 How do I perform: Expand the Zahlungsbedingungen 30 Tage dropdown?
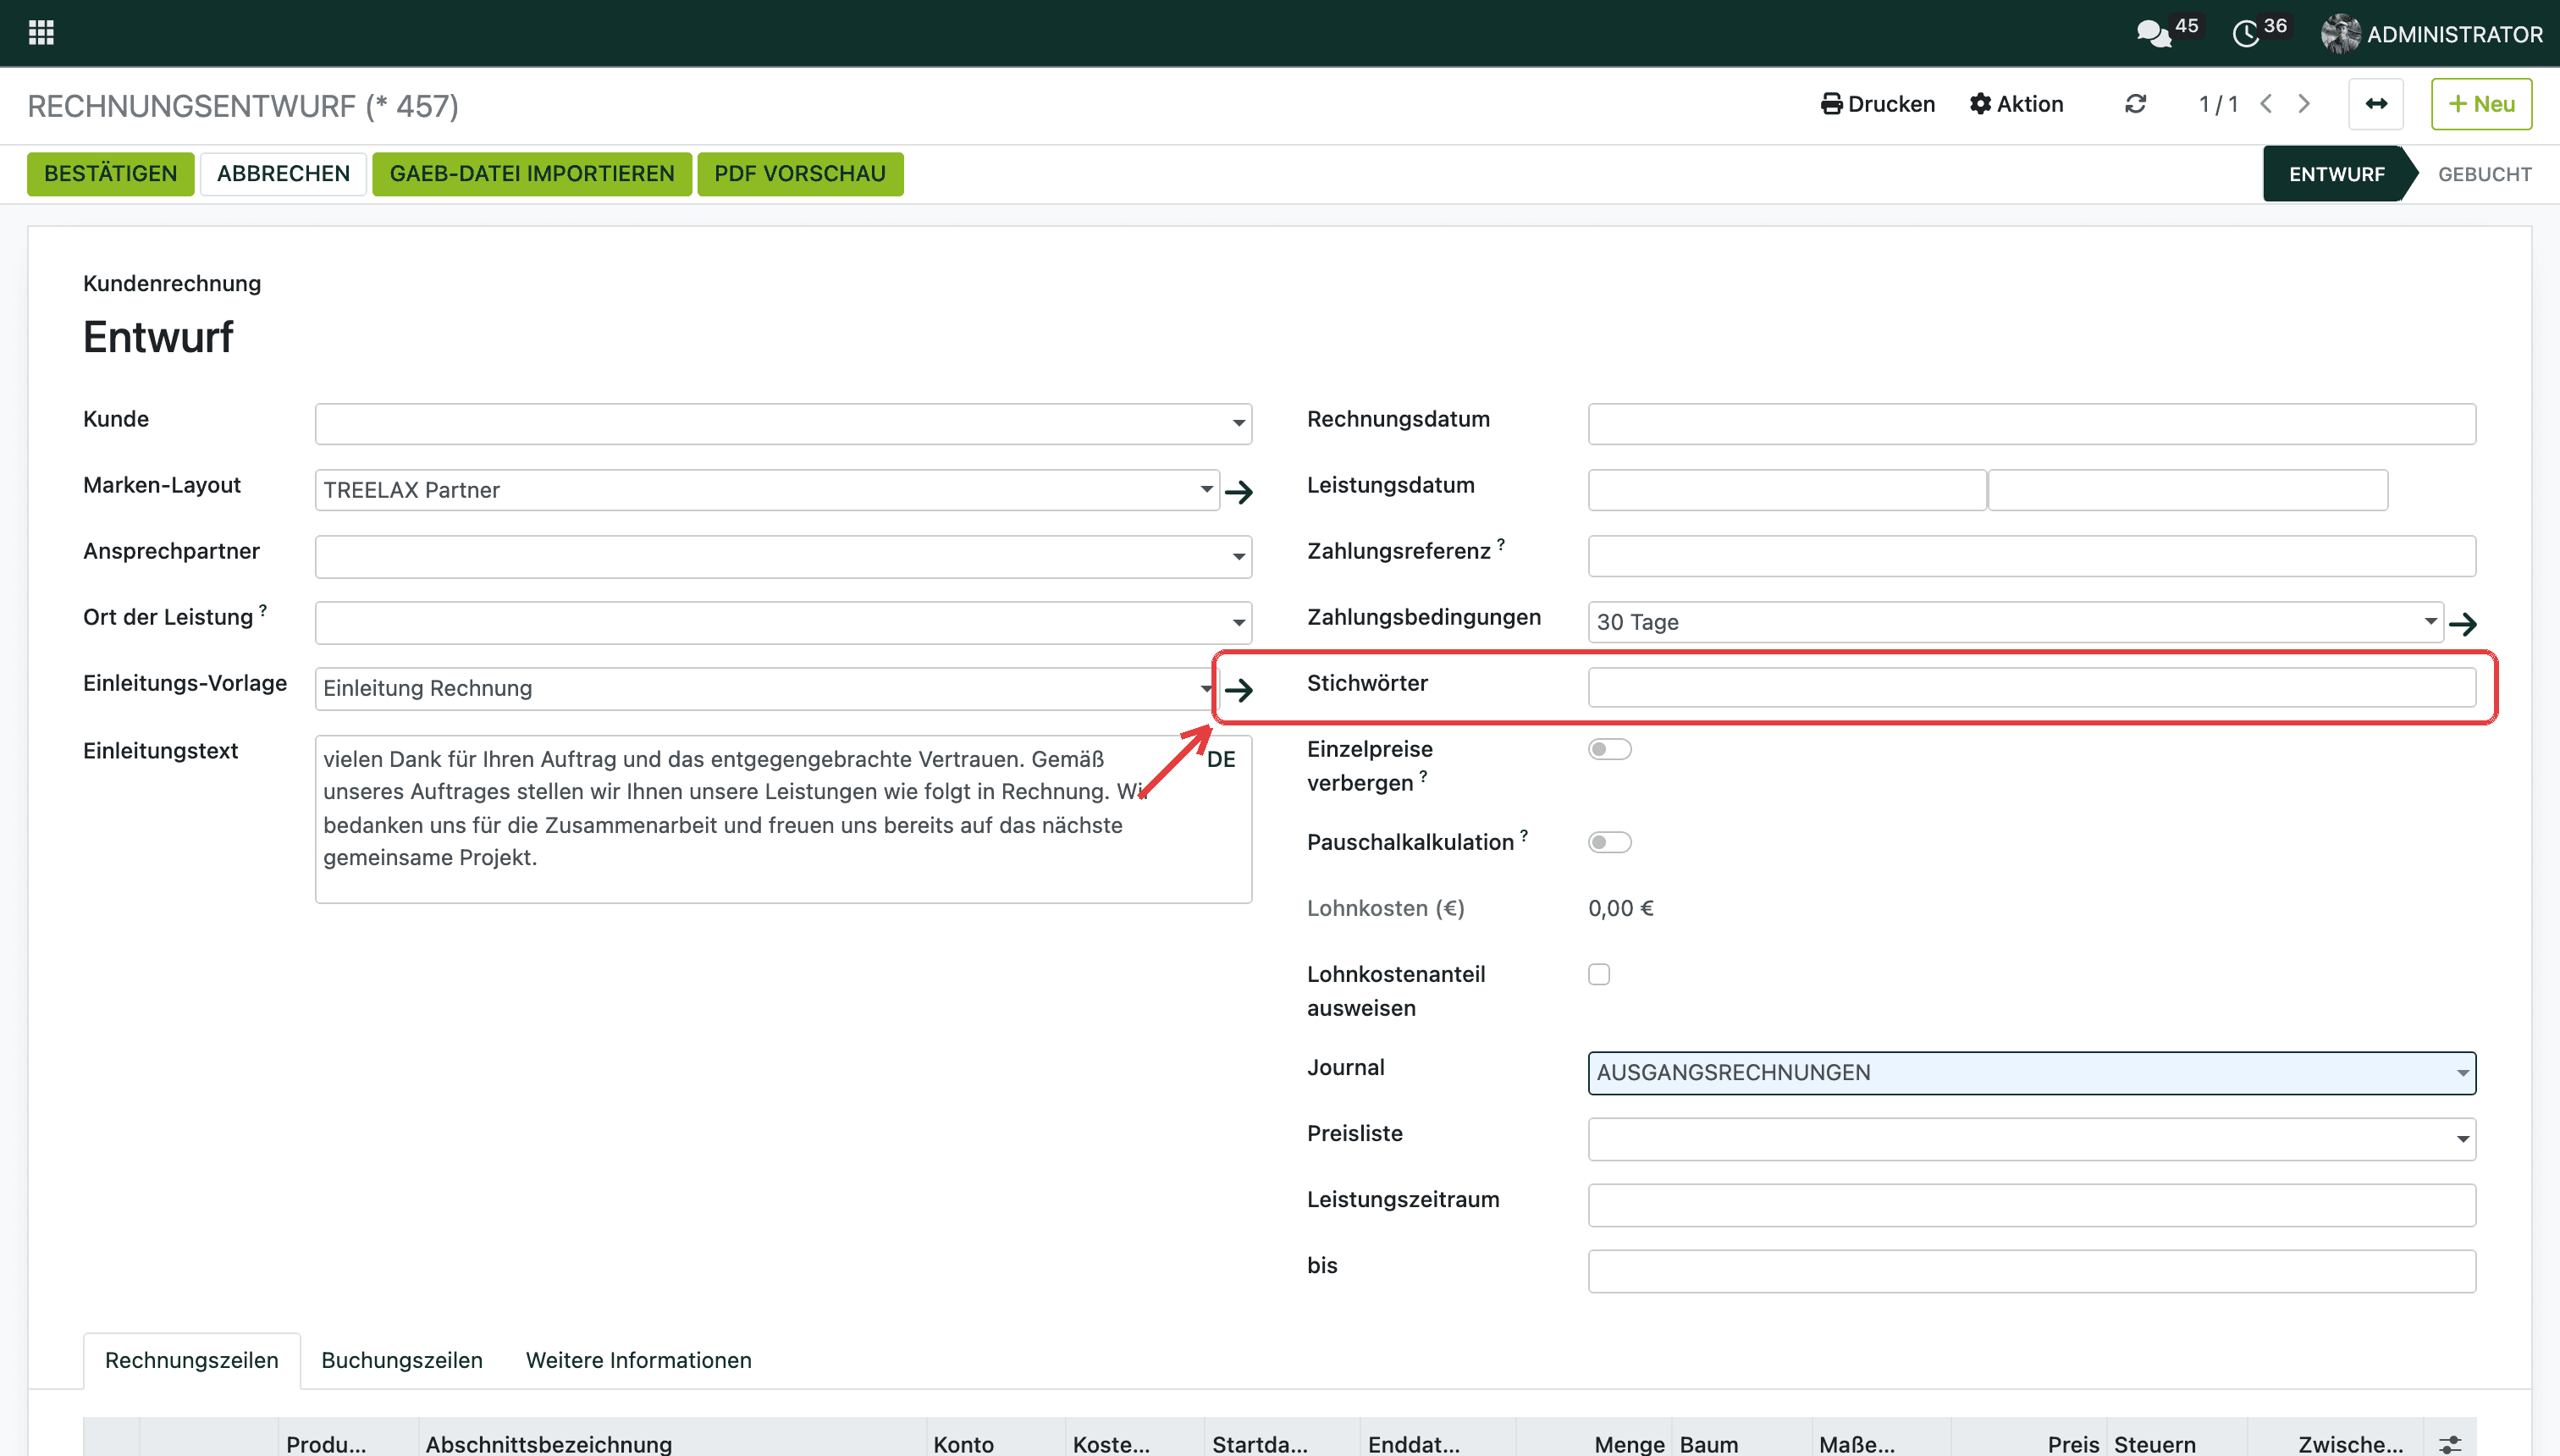pos(2430,622)
